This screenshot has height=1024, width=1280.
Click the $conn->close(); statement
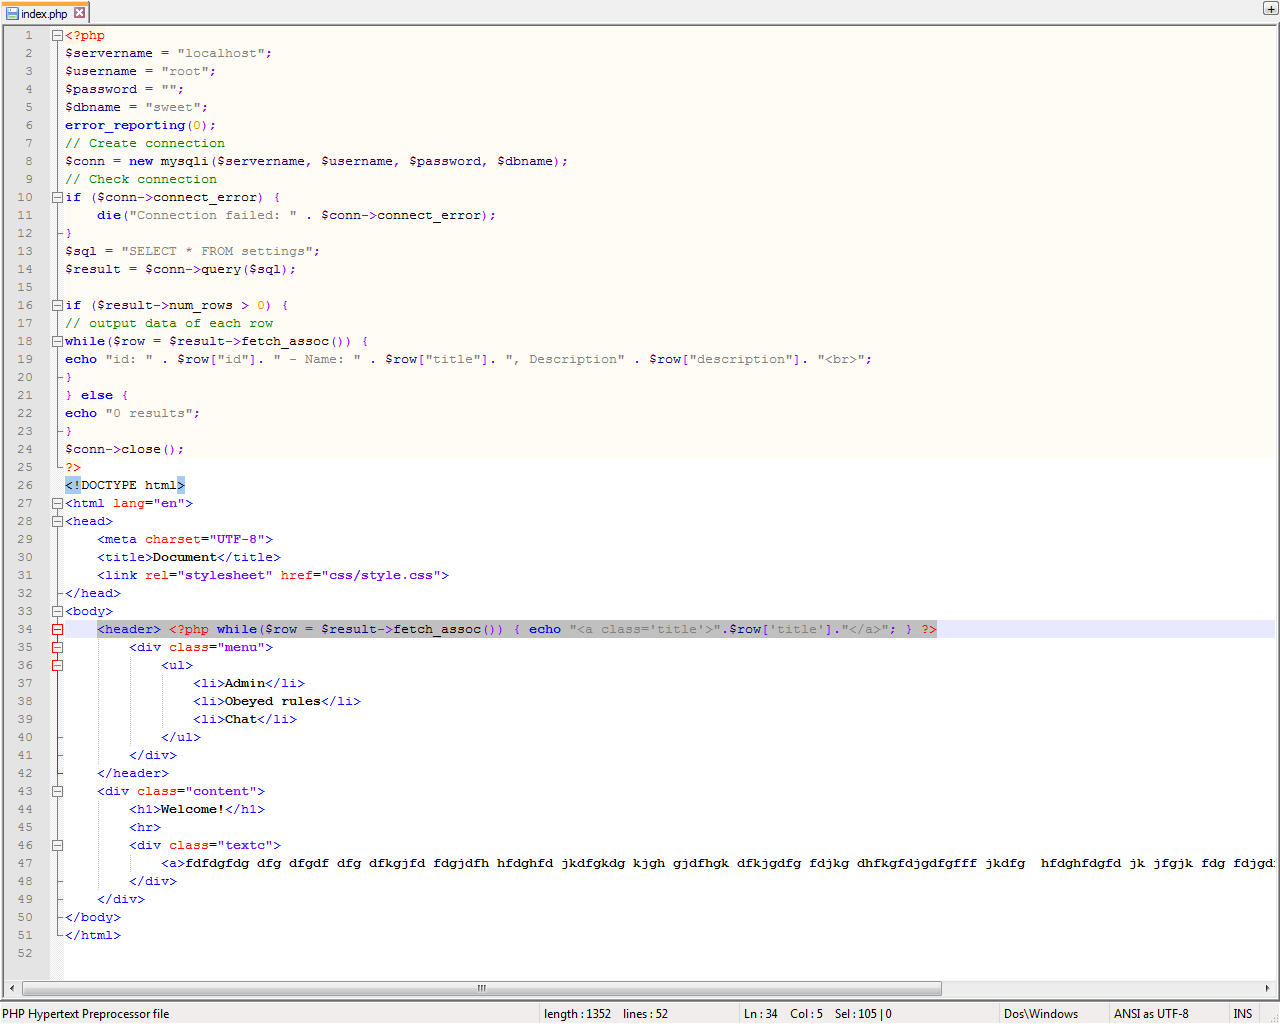tap(125, 449)
